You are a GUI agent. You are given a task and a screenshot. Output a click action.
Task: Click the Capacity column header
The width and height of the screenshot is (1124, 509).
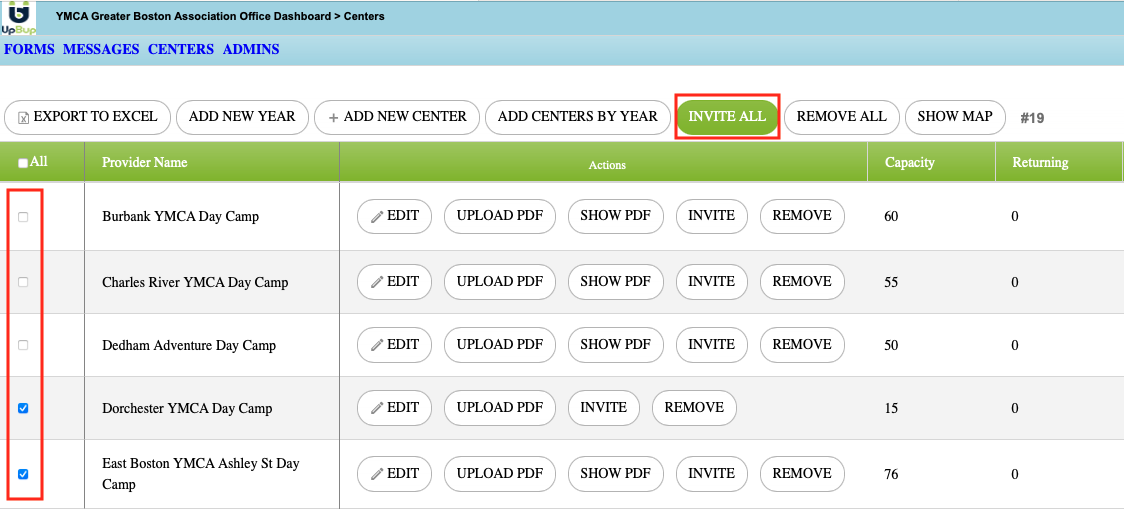pos(910,163)
